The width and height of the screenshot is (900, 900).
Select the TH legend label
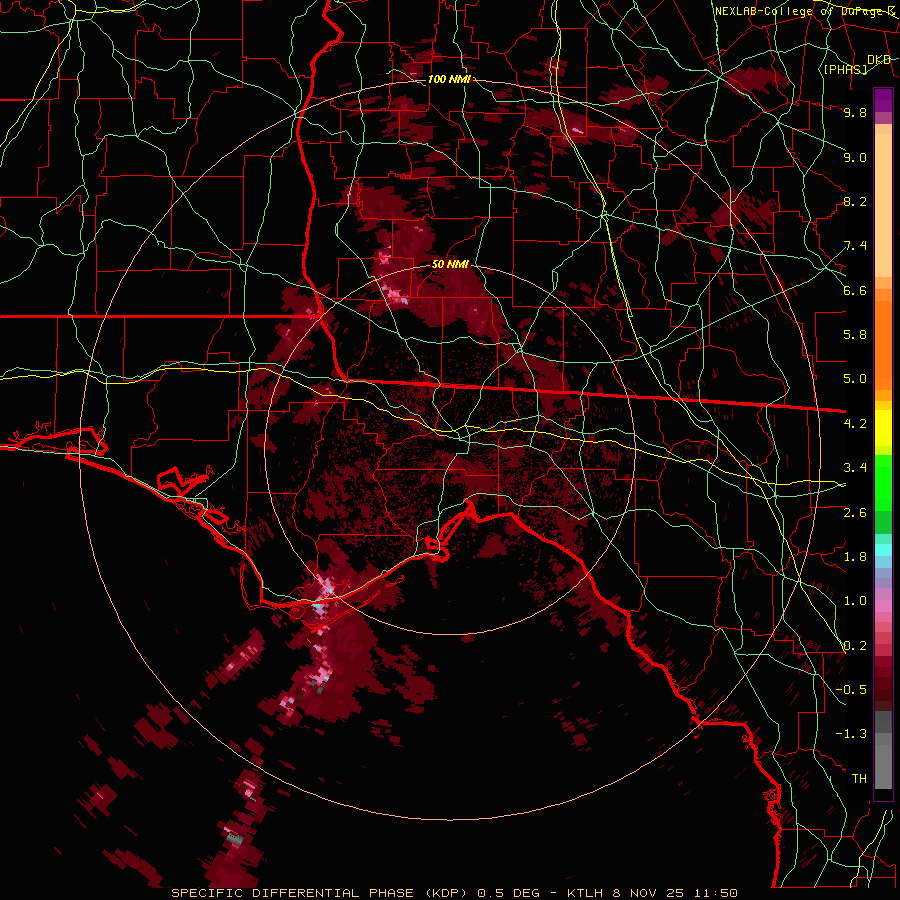pos(859,779)
